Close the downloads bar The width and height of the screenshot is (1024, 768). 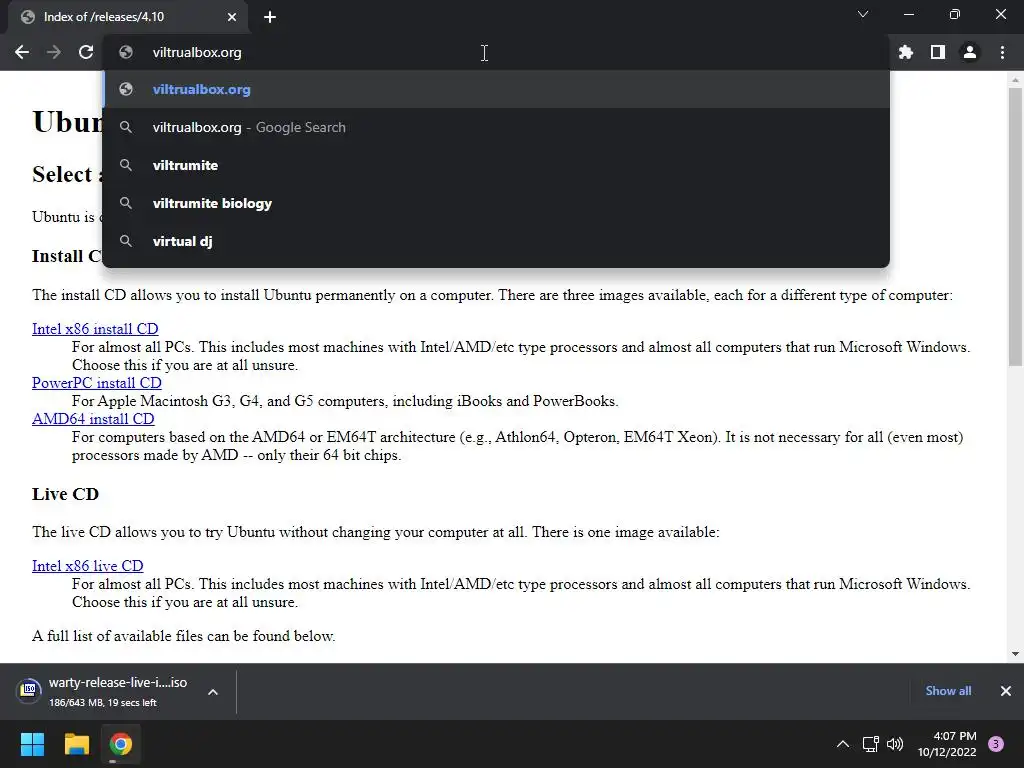pyautogui.click(x=1006, y=691)
